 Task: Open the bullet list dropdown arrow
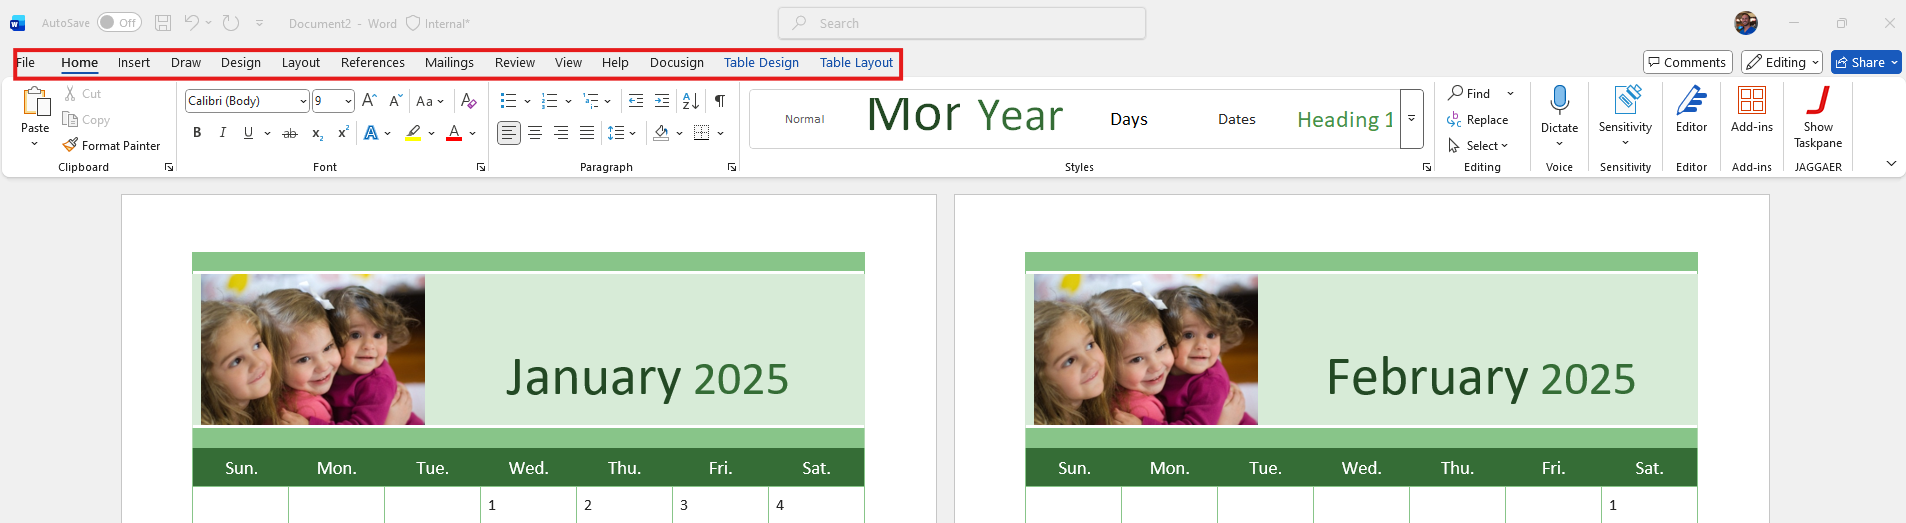527,101
